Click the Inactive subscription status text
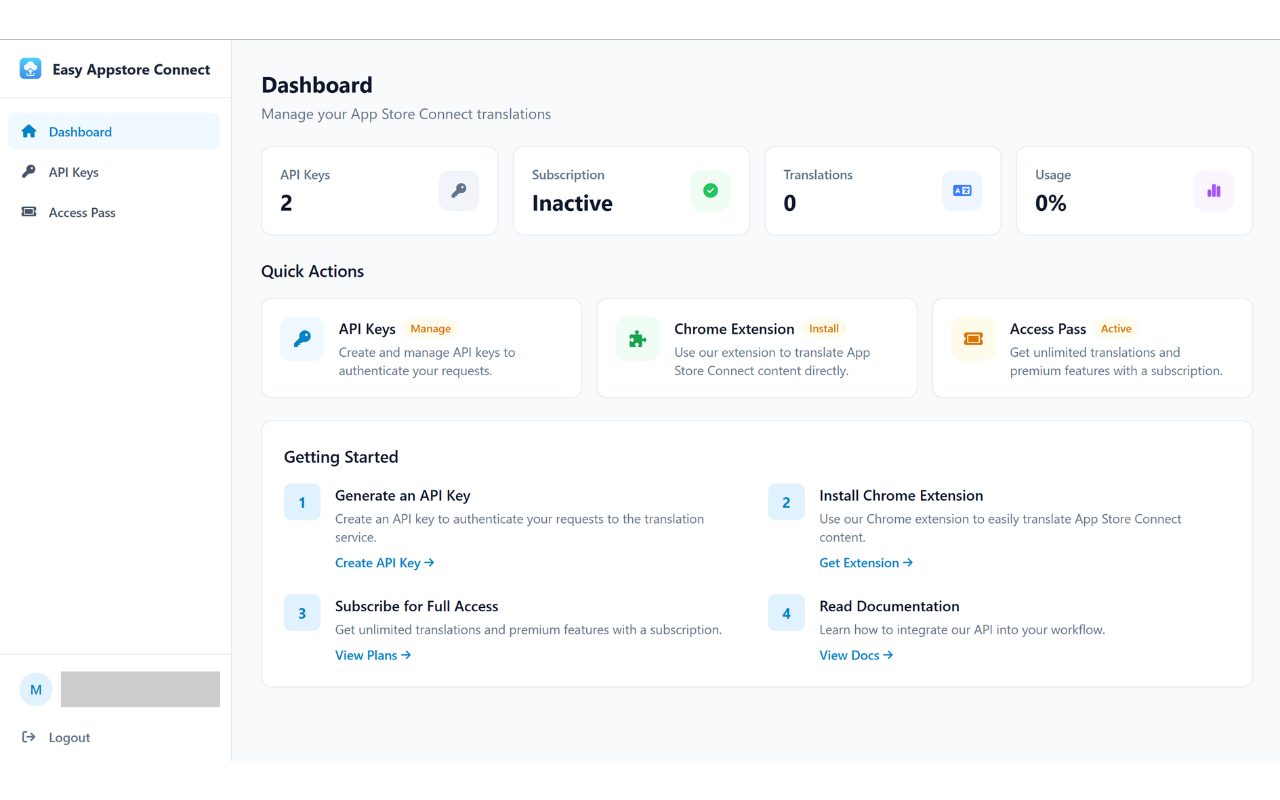This screenshot has height=800, width=1280. click(572, 203)
